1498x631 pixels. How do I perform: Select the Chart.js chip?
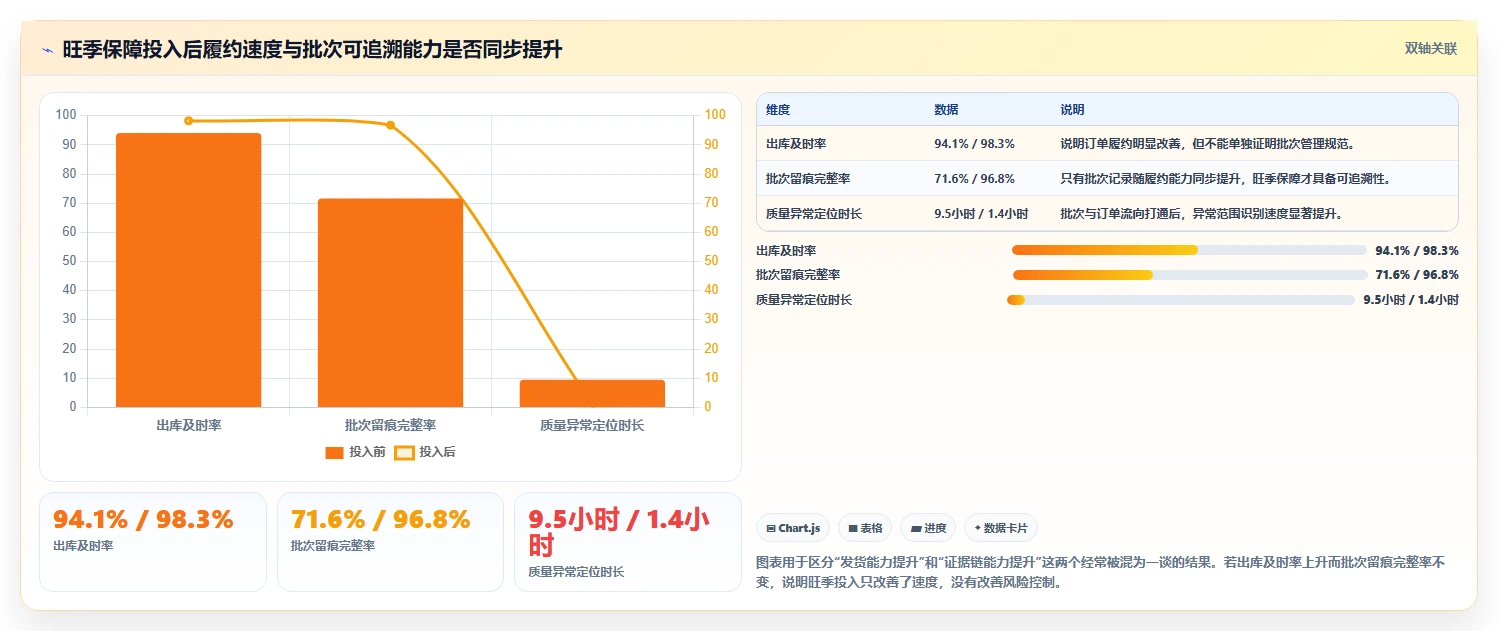click(793, 528)
